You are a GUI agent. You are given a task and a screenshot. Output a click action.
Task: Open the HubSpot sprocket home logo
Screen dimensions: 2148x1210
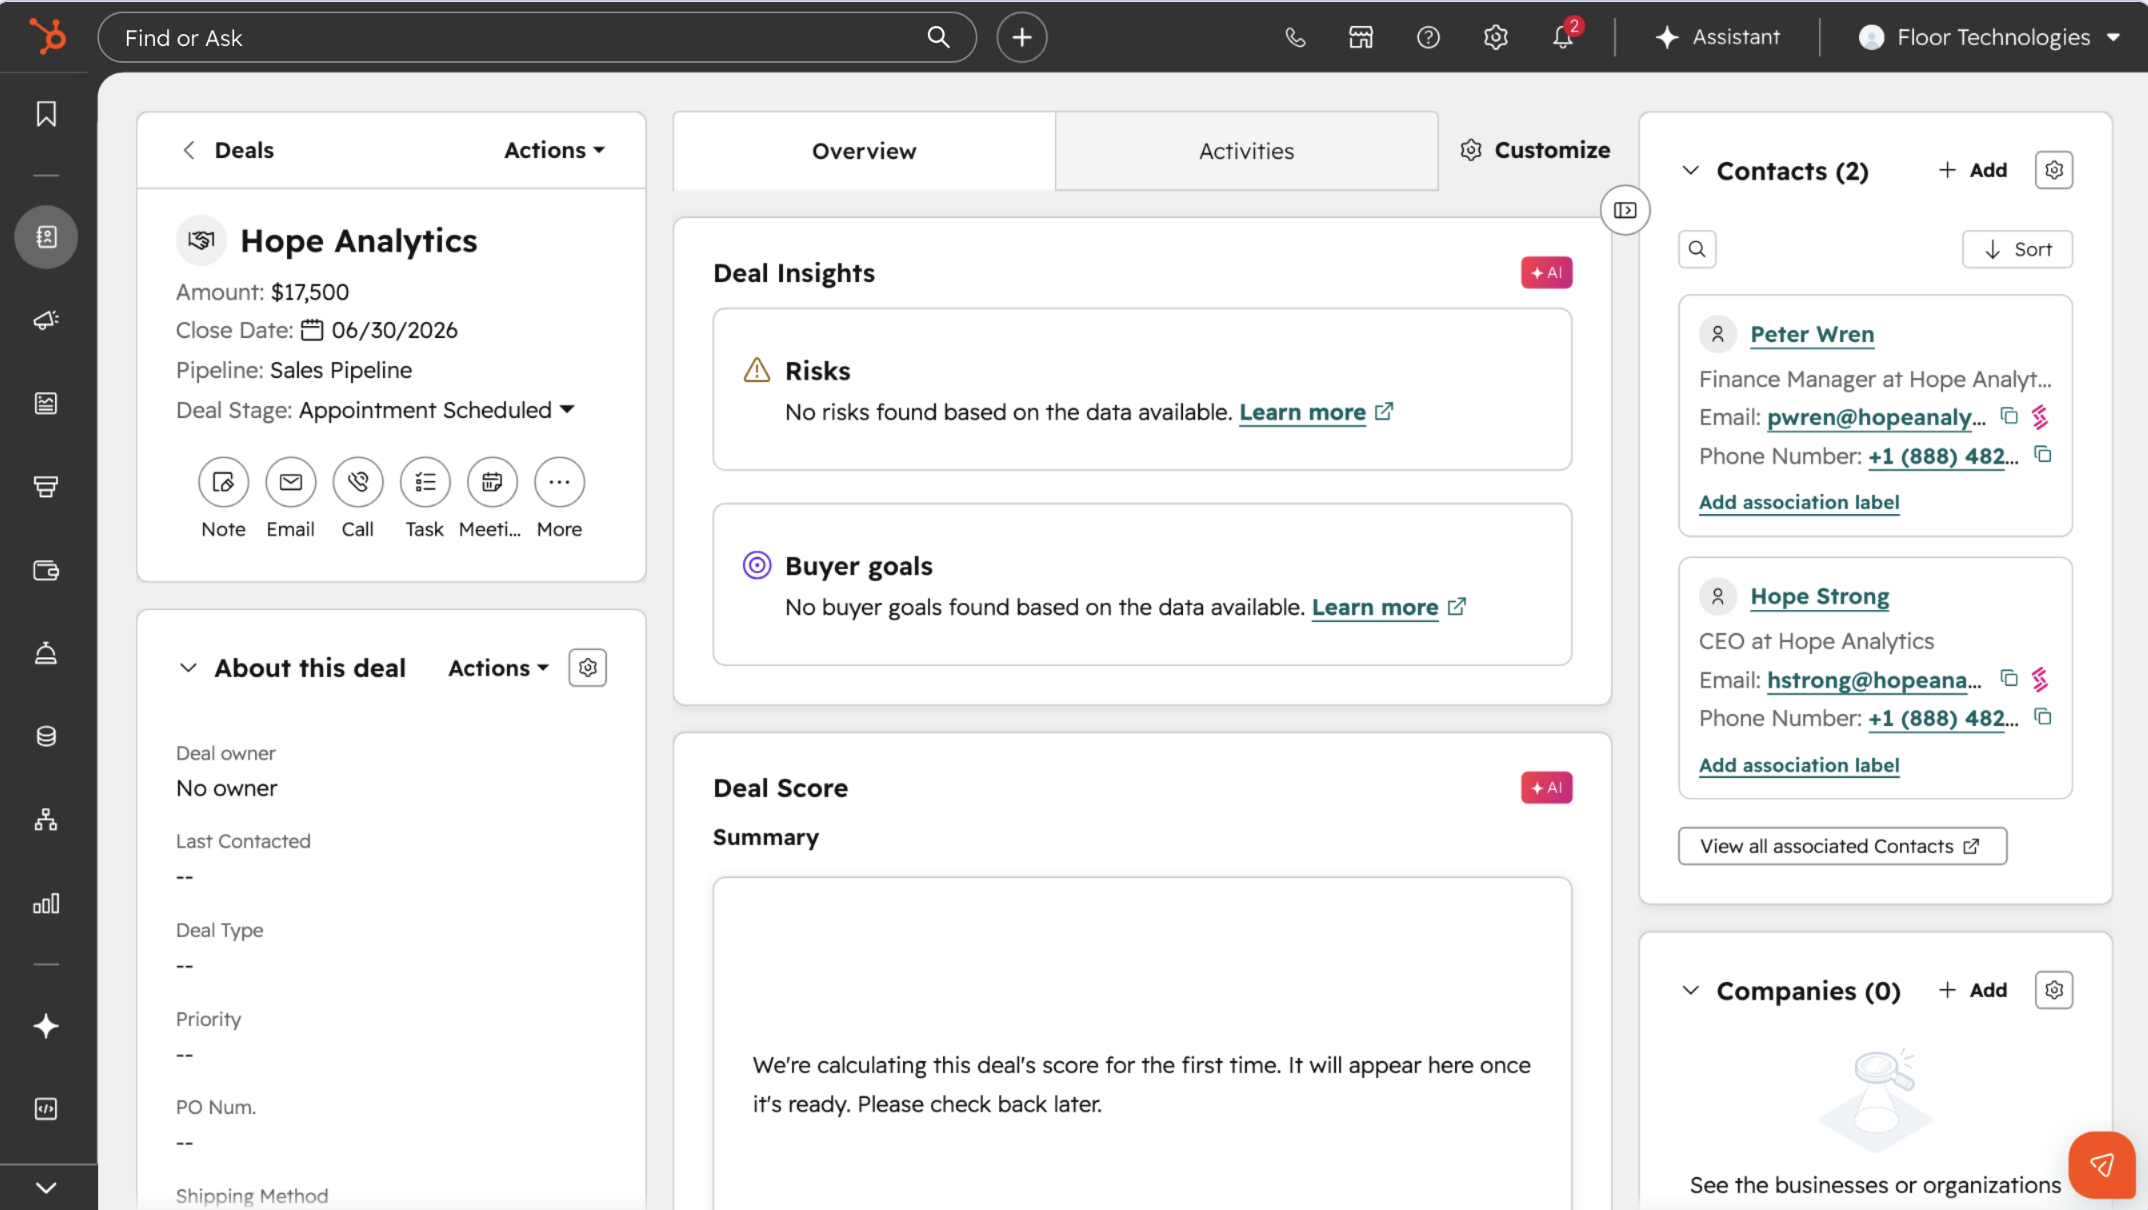pos(47,37)
